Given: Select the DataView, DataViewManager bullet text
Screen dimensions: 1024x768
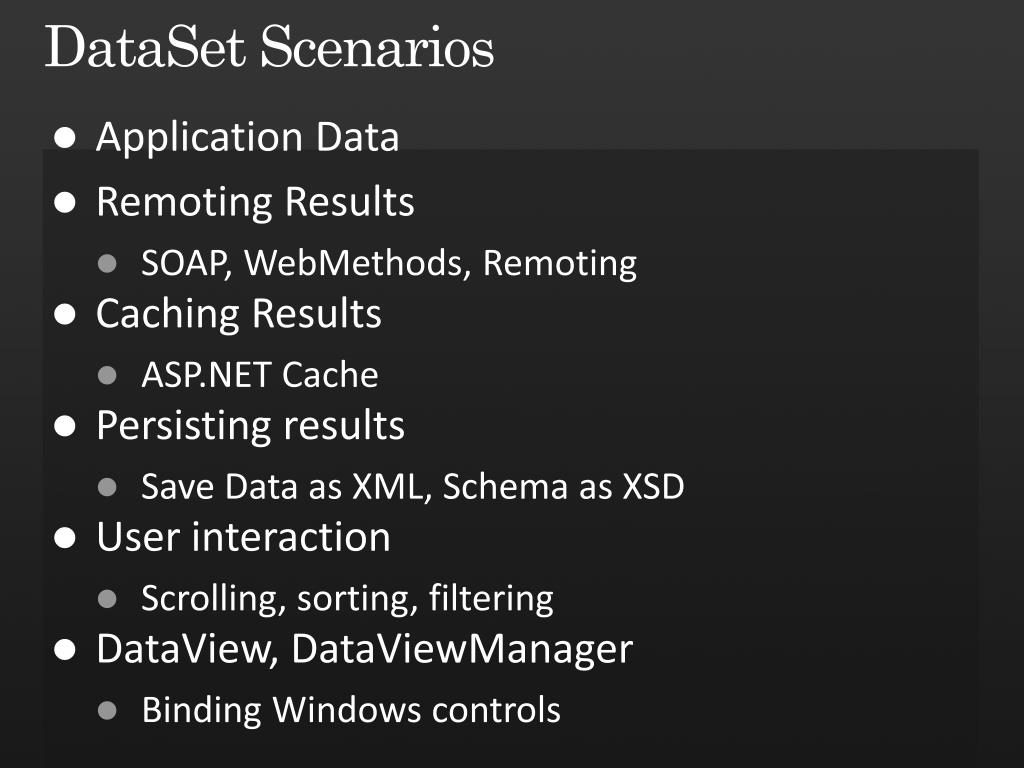Looking at the screenshot, I should (x=364, y=650).
